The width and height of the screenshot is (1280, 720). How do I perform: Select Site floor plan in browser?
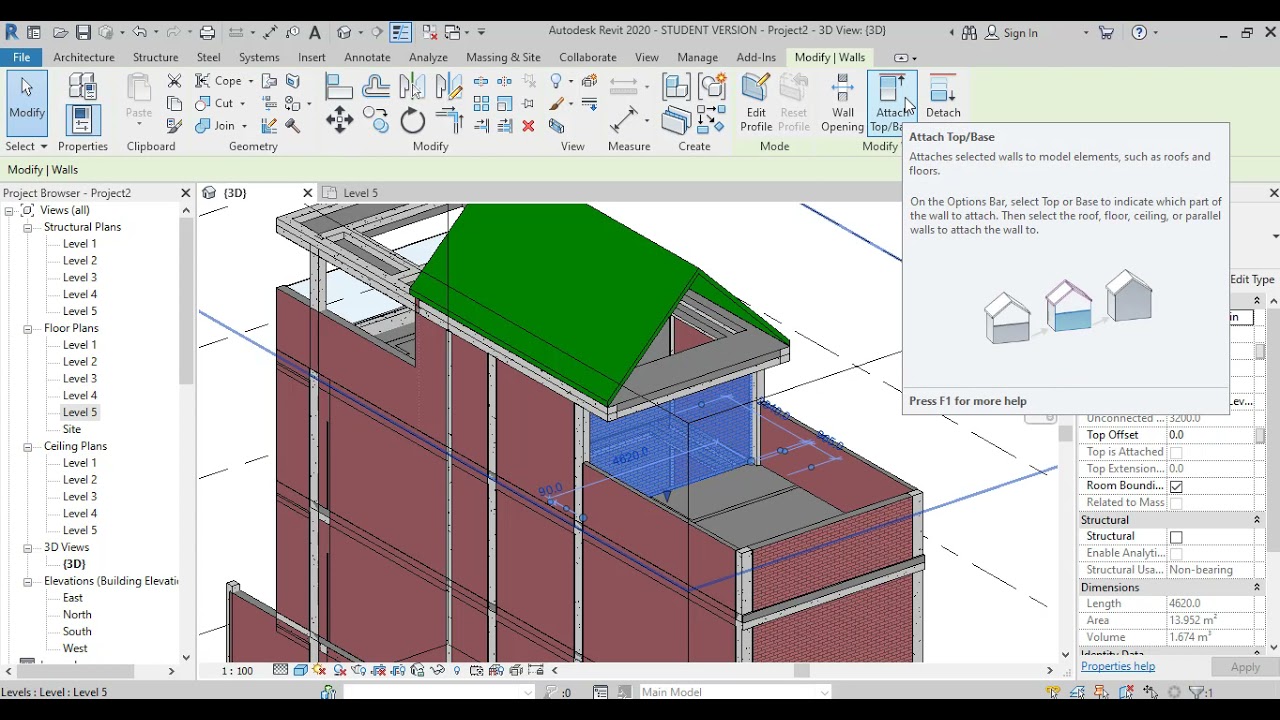click(x=72, y=430)
